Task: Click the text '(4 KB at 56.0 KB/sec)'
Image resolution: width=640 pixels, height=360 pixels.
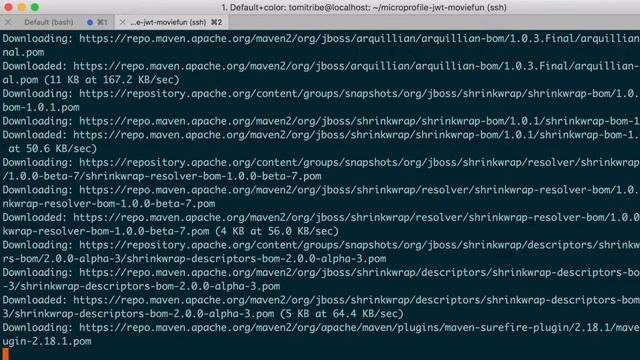Action: tap(277, 231)
